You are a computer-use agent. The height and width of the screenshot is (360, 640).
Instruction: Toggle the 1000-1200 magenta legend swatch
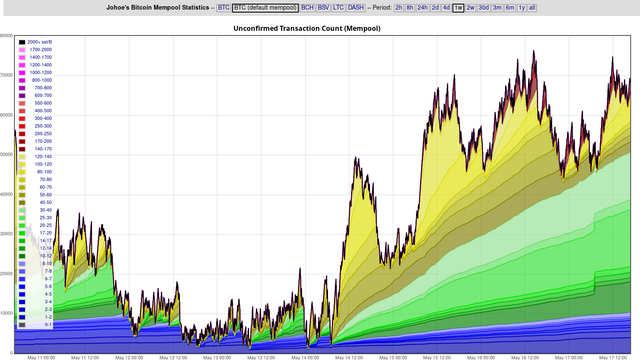(22, 73)
